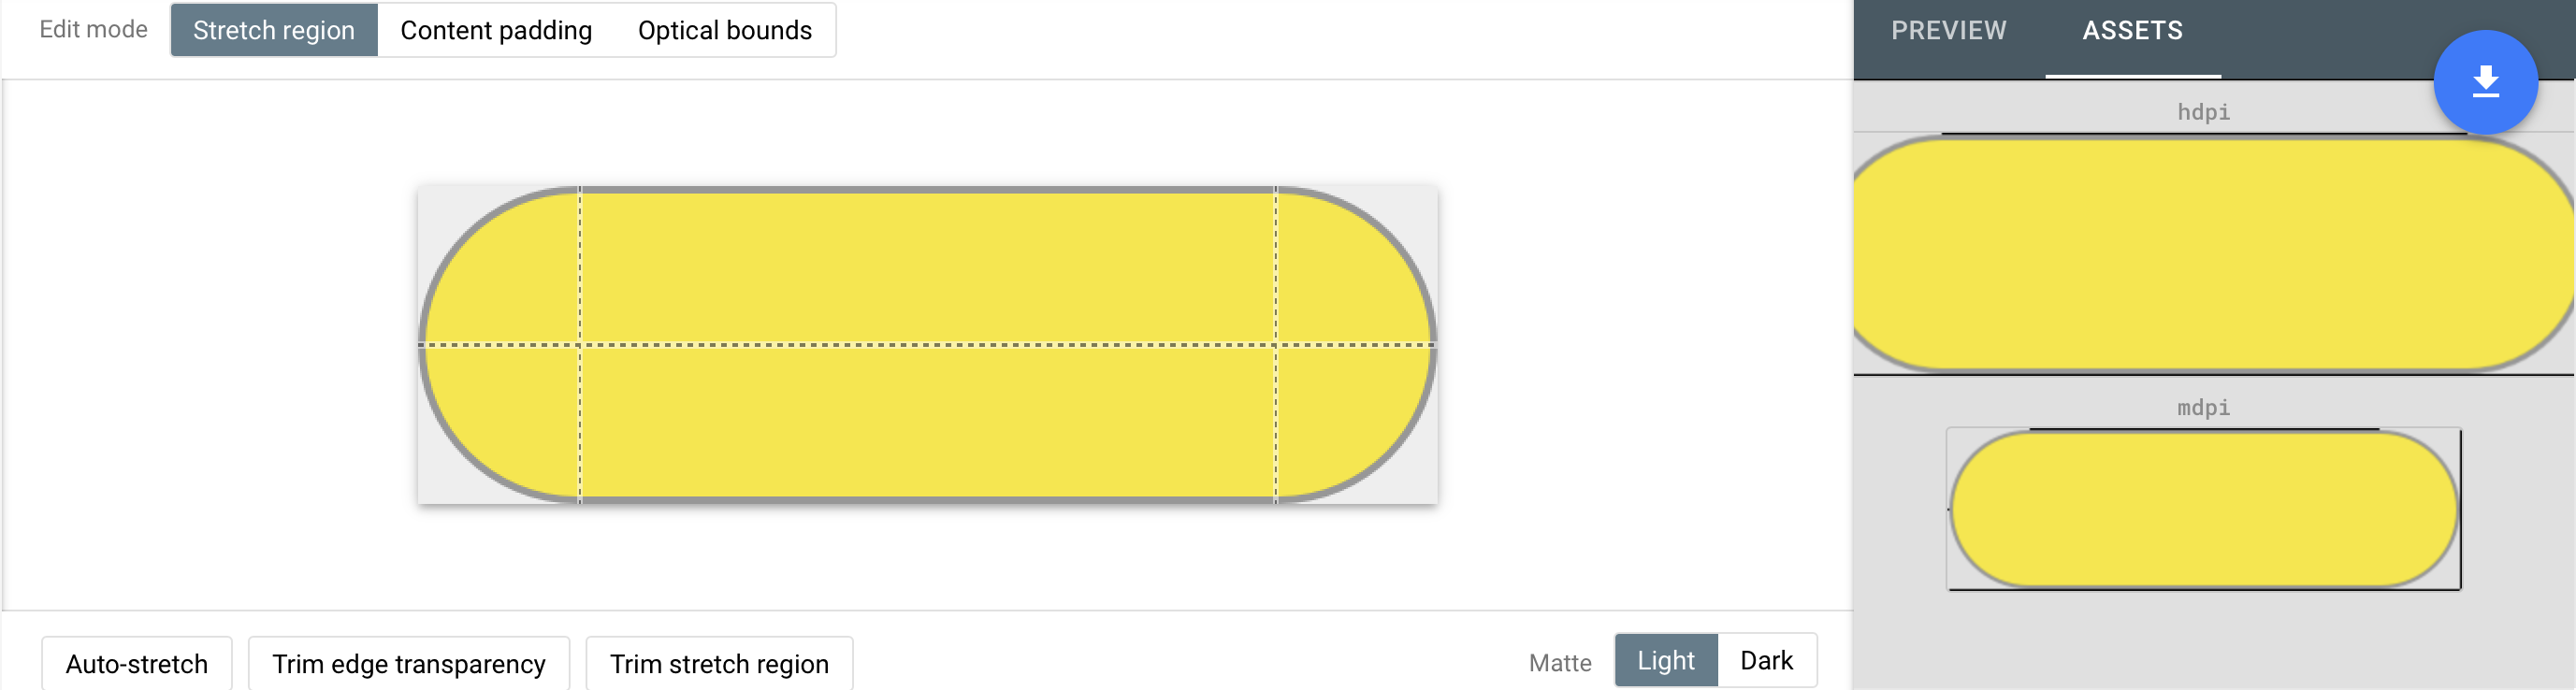Click the hdpi asset thumbnail
This screenshot has height=690, width=2576.
[x=2214, y=254]
